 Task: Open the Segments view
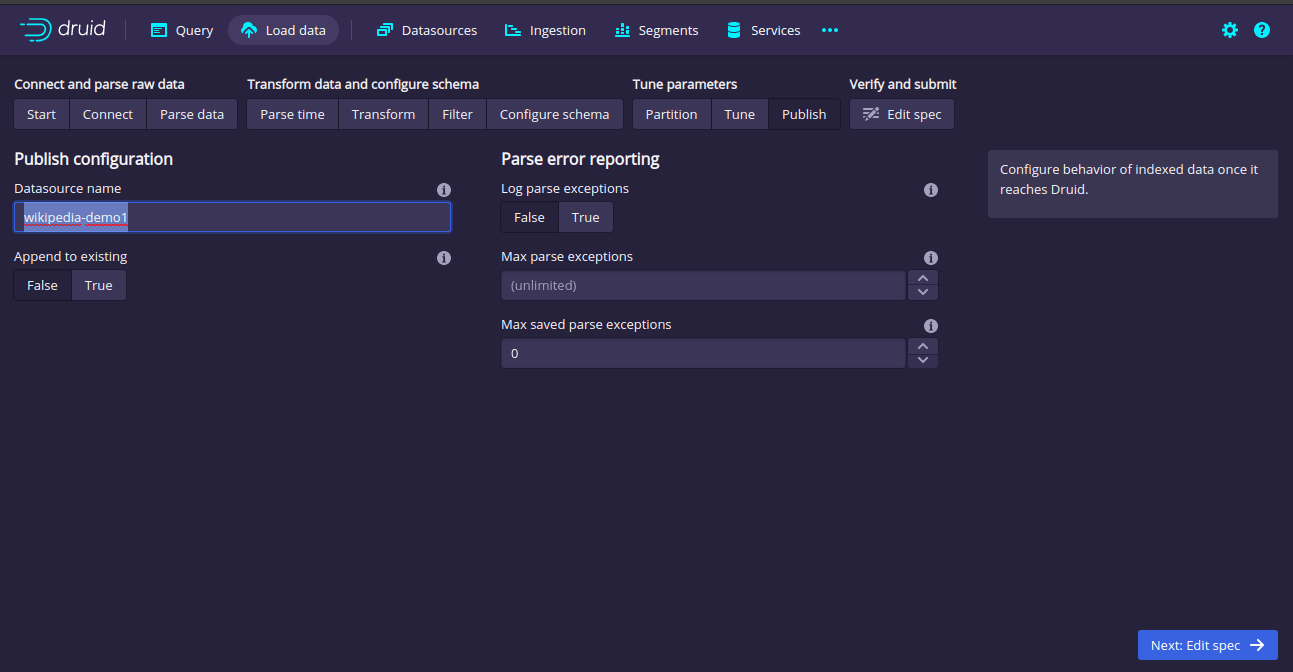(x=656, y=30)
